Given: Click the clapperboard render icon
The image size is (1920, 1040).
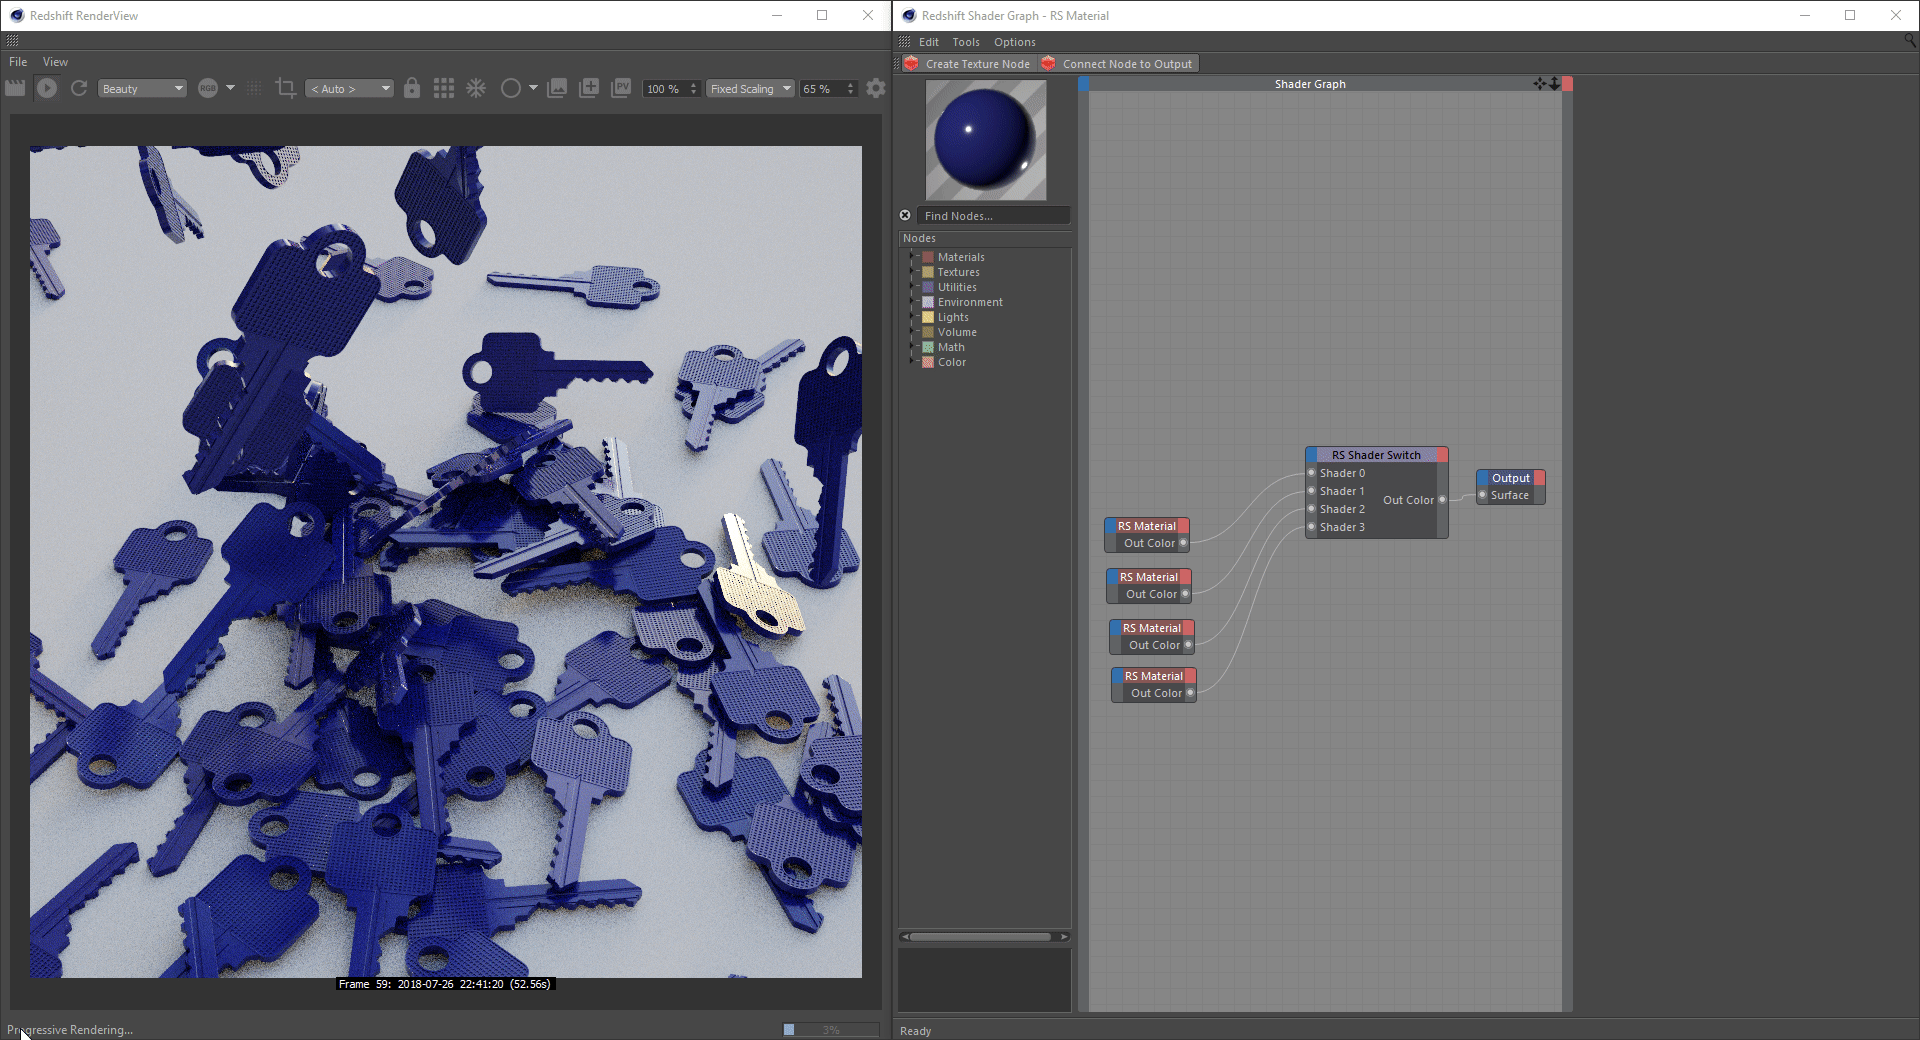Looking at the screenshot, I should coord(15,88).
